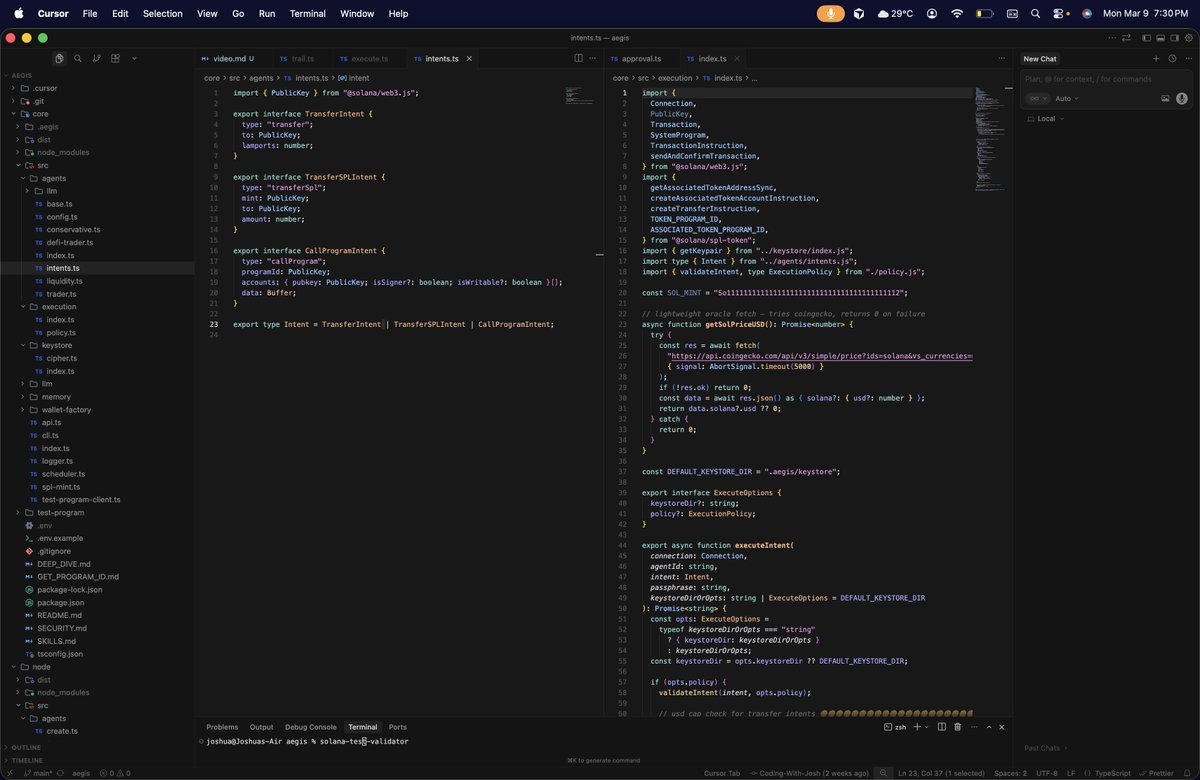Select TypeScript language mode indicator

pyautogui.click(x=1112, y=773)
